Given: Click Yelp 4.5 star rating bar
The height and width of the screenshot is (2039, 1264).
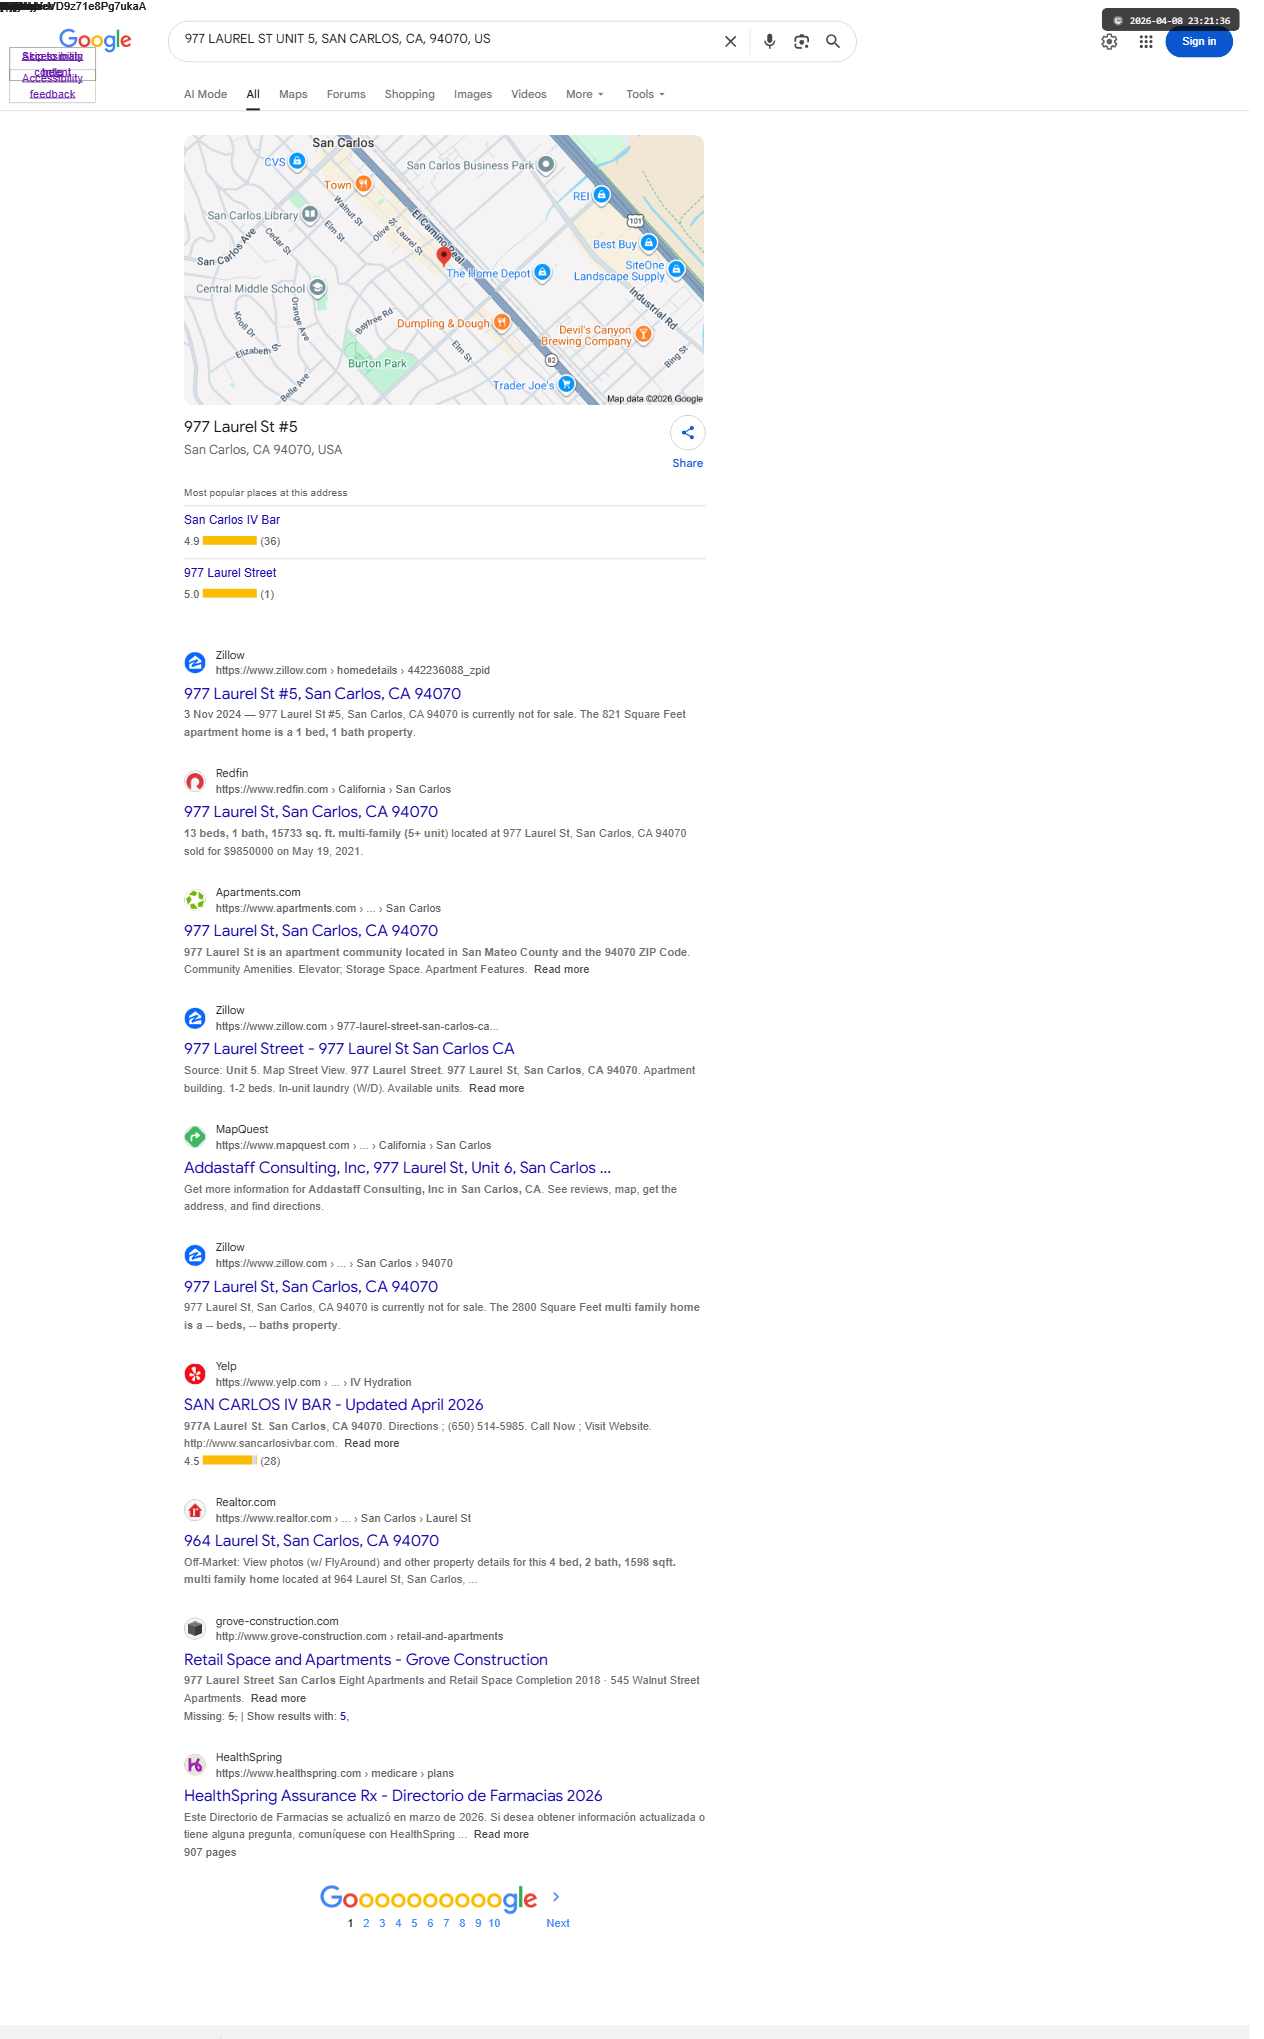Looking at the screenshot, I should [230, 1461].
